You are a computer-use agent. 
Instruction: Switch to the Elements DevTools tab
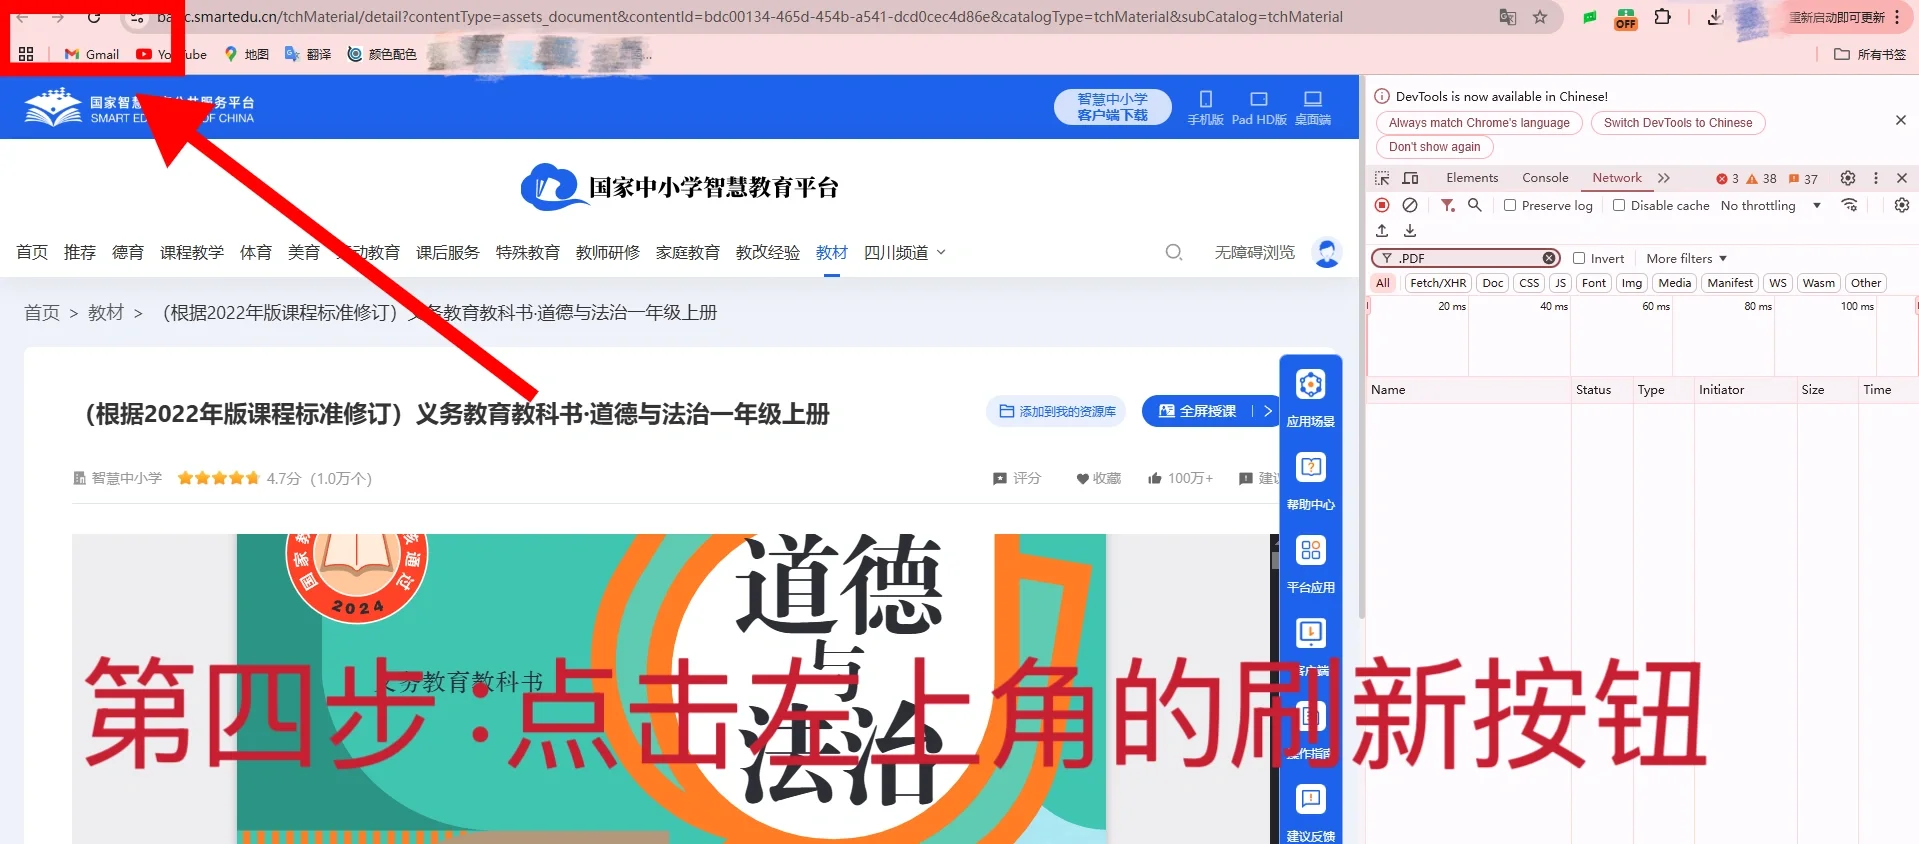[x=1472, y=178]
